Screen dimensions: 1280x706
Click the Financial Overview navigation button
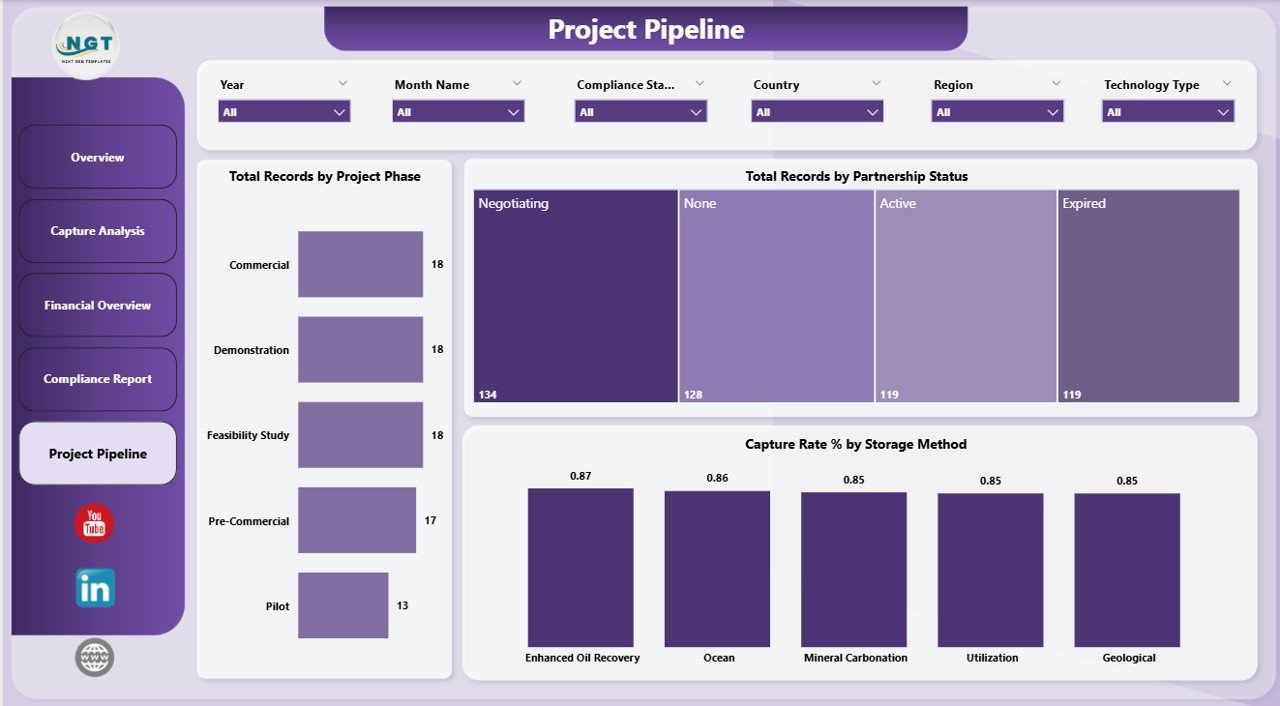(x=97, y=305)
